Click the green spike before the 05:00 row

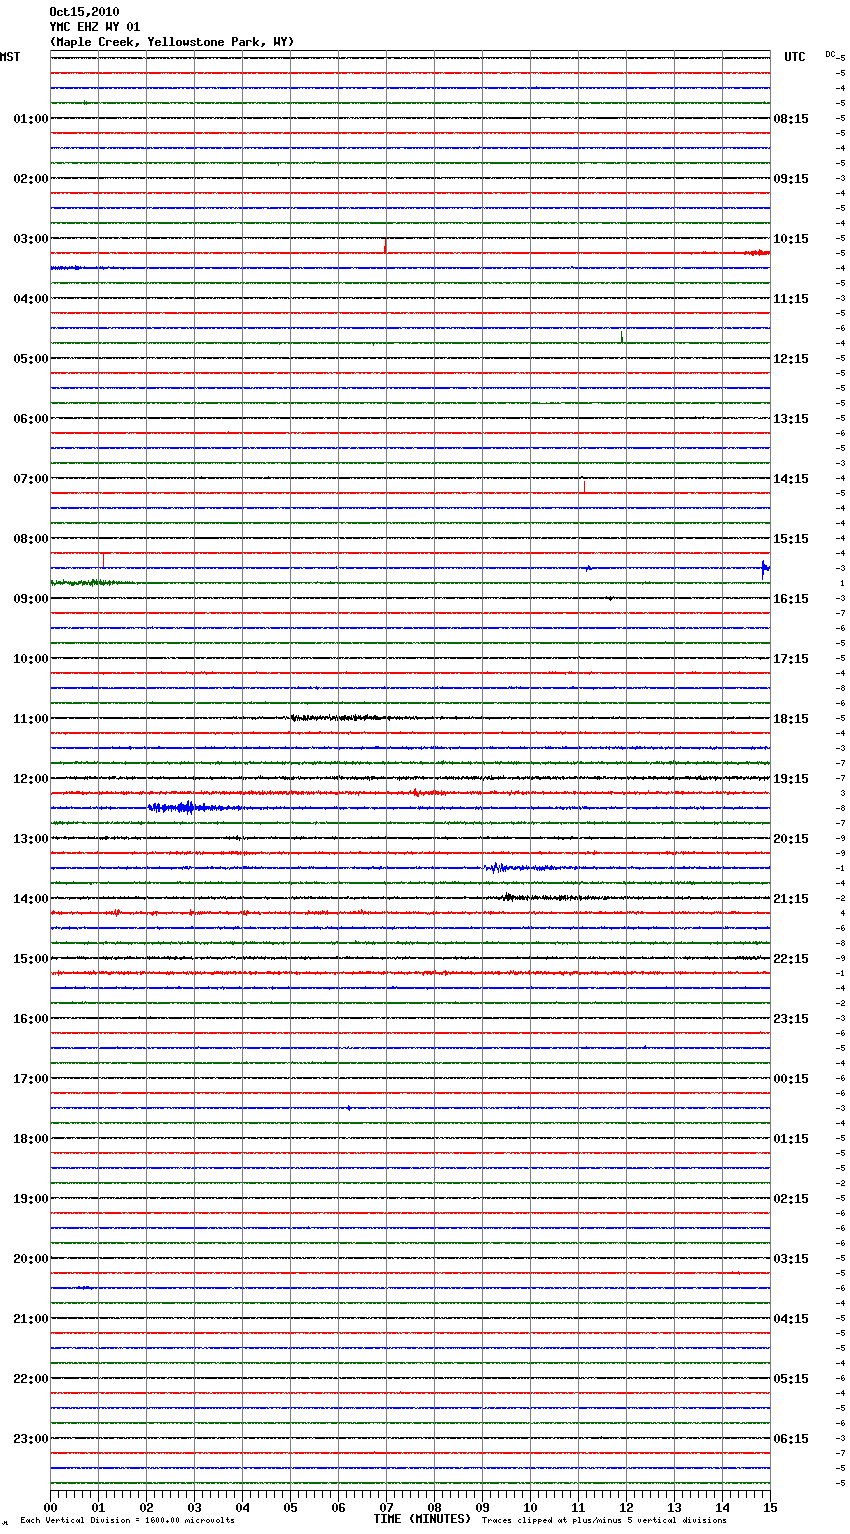[x=621, y=337]
